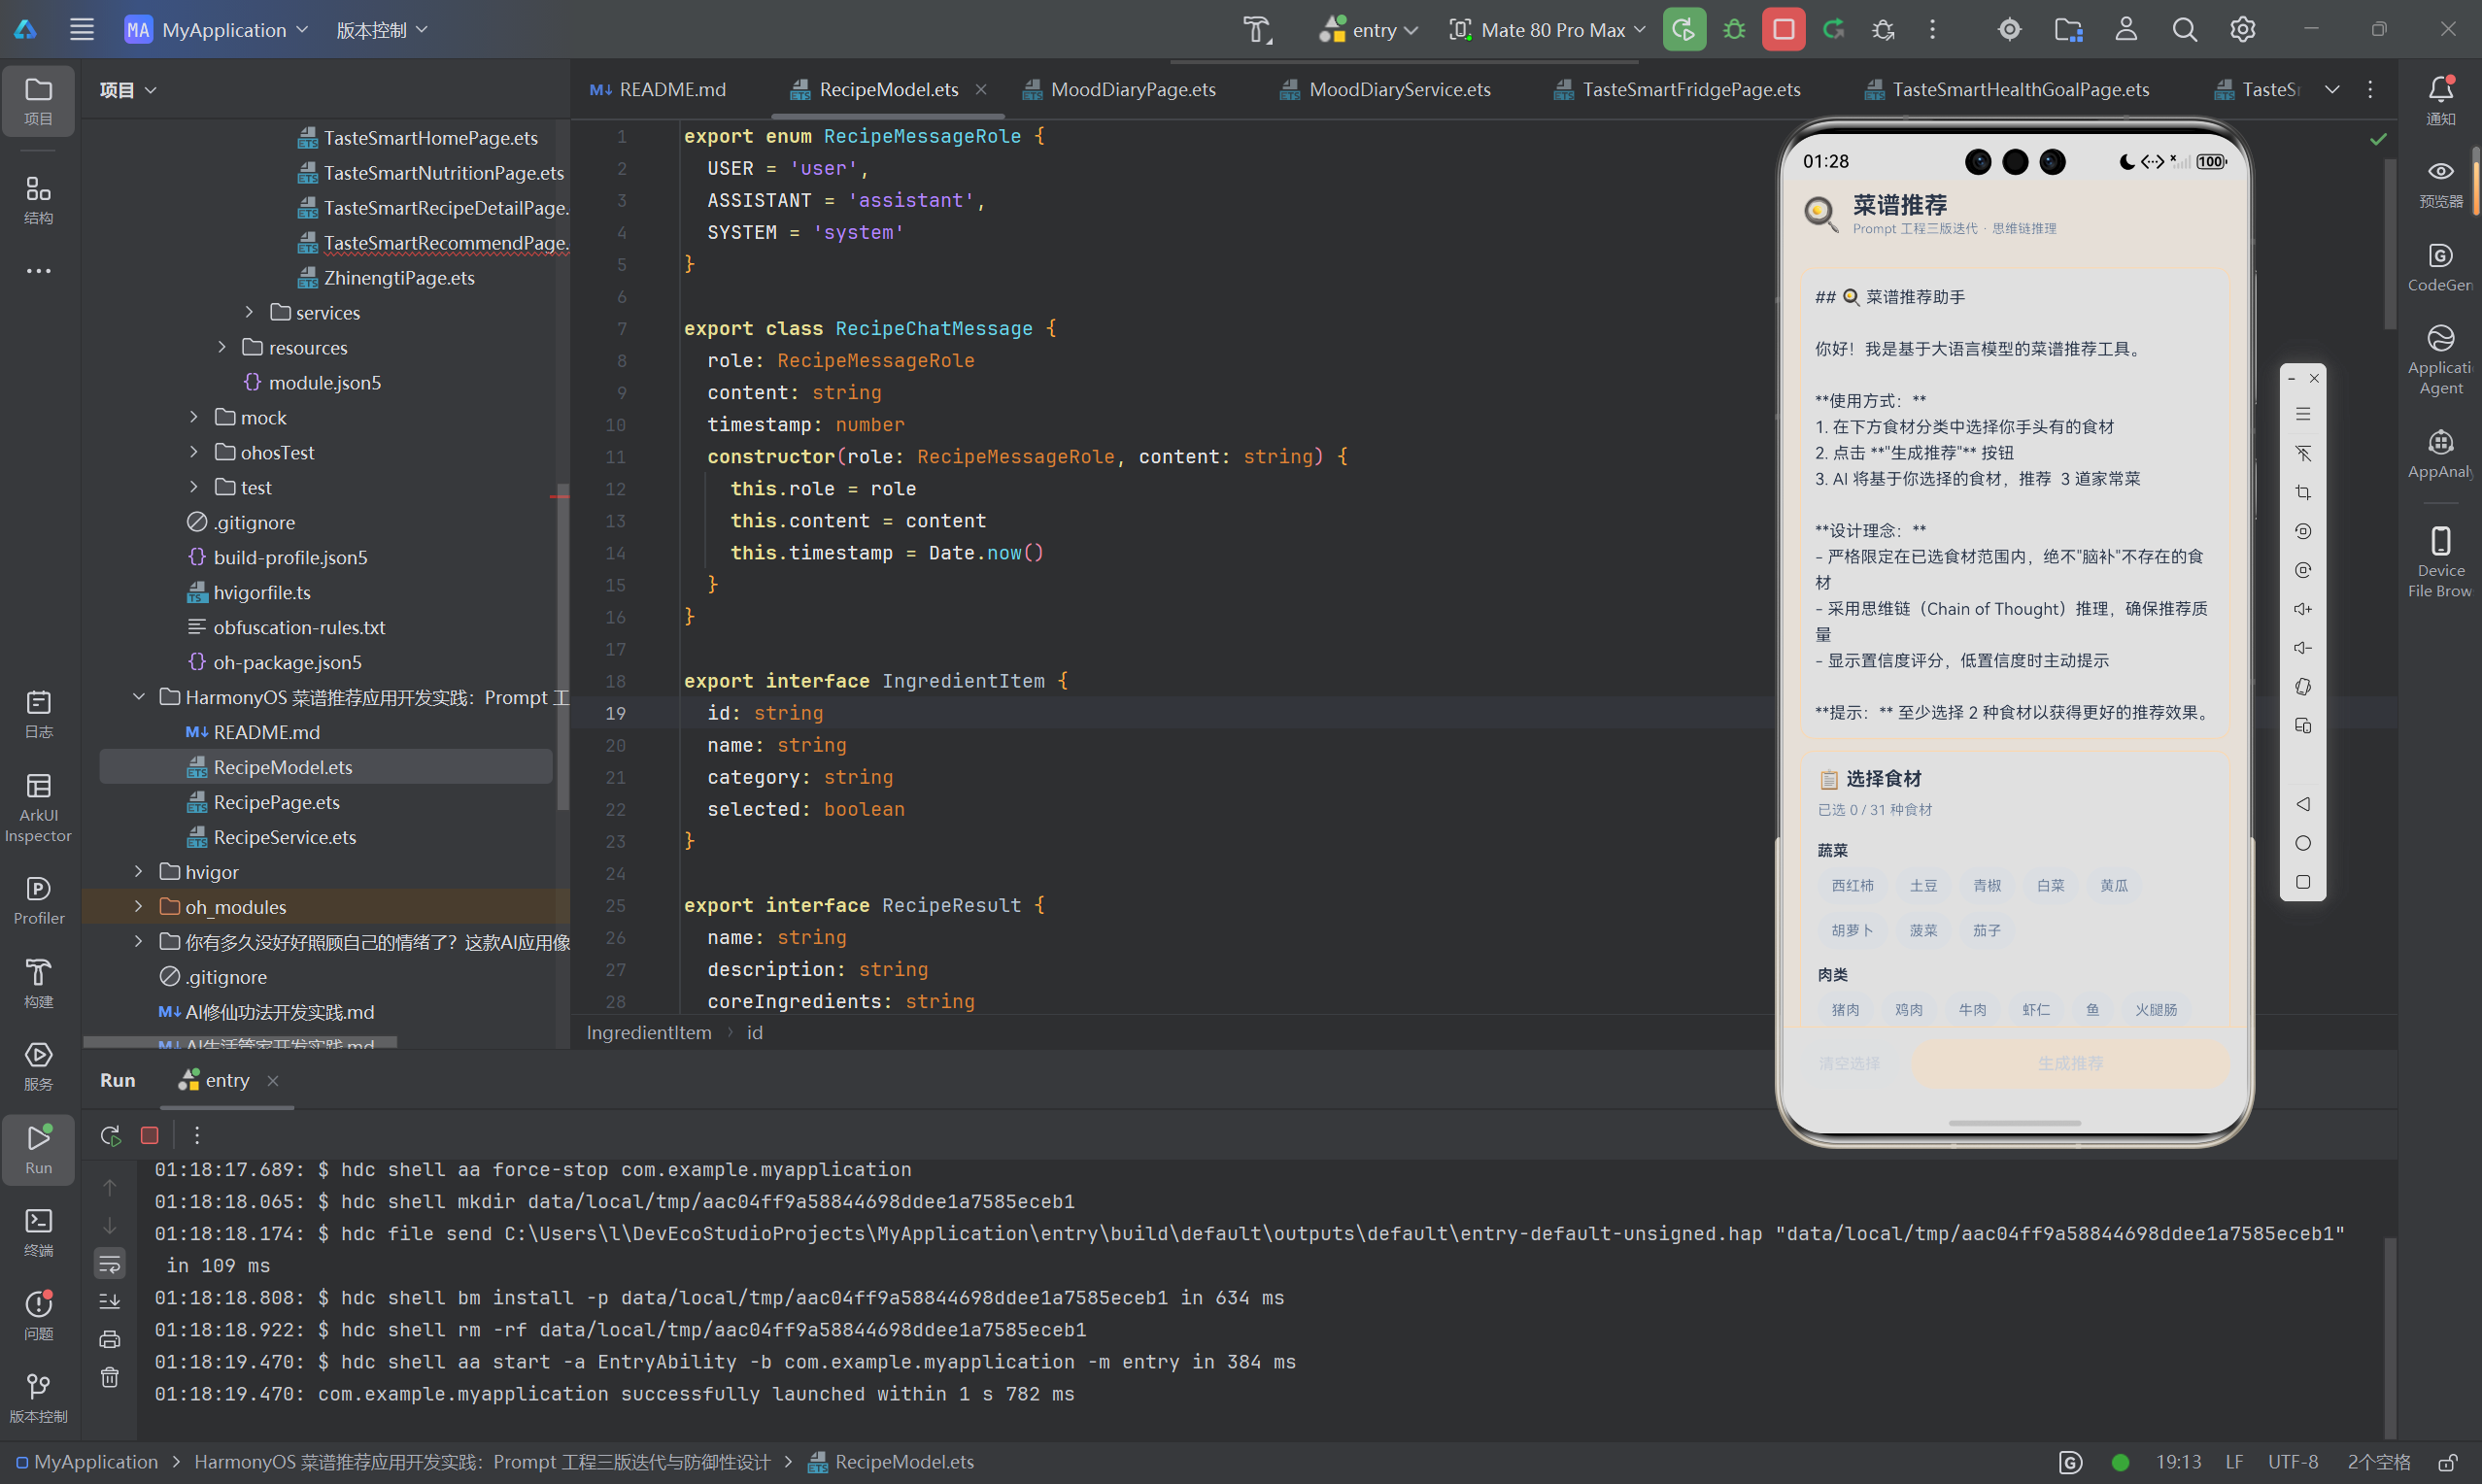Screen dimensions: 2482x1484
Task: Open the Services panel
Action: [x=38, y=1066]
